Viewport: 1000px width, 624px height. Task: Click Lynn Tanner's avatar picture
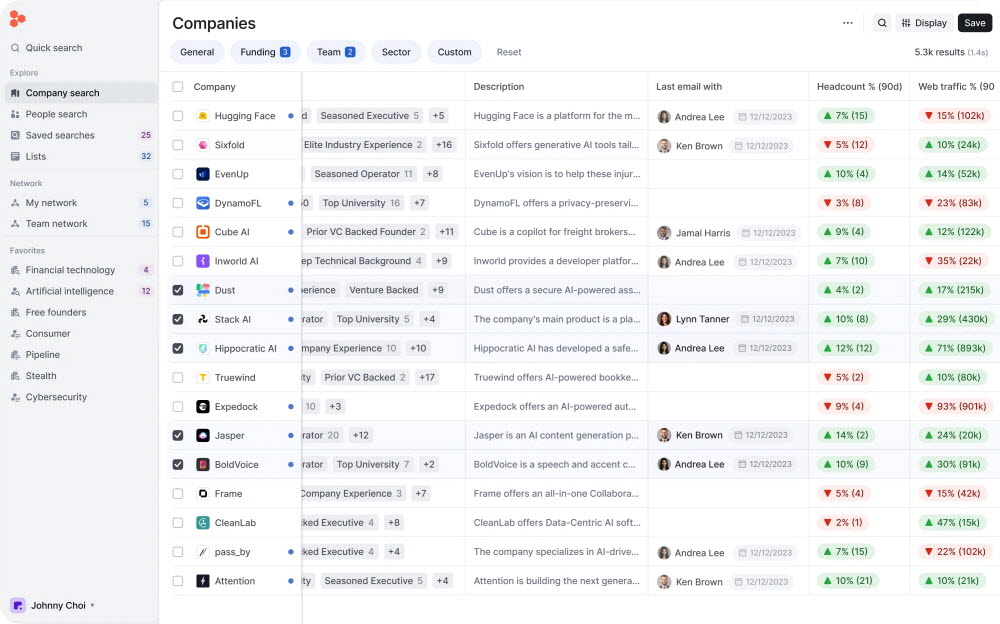coord(664,320)
